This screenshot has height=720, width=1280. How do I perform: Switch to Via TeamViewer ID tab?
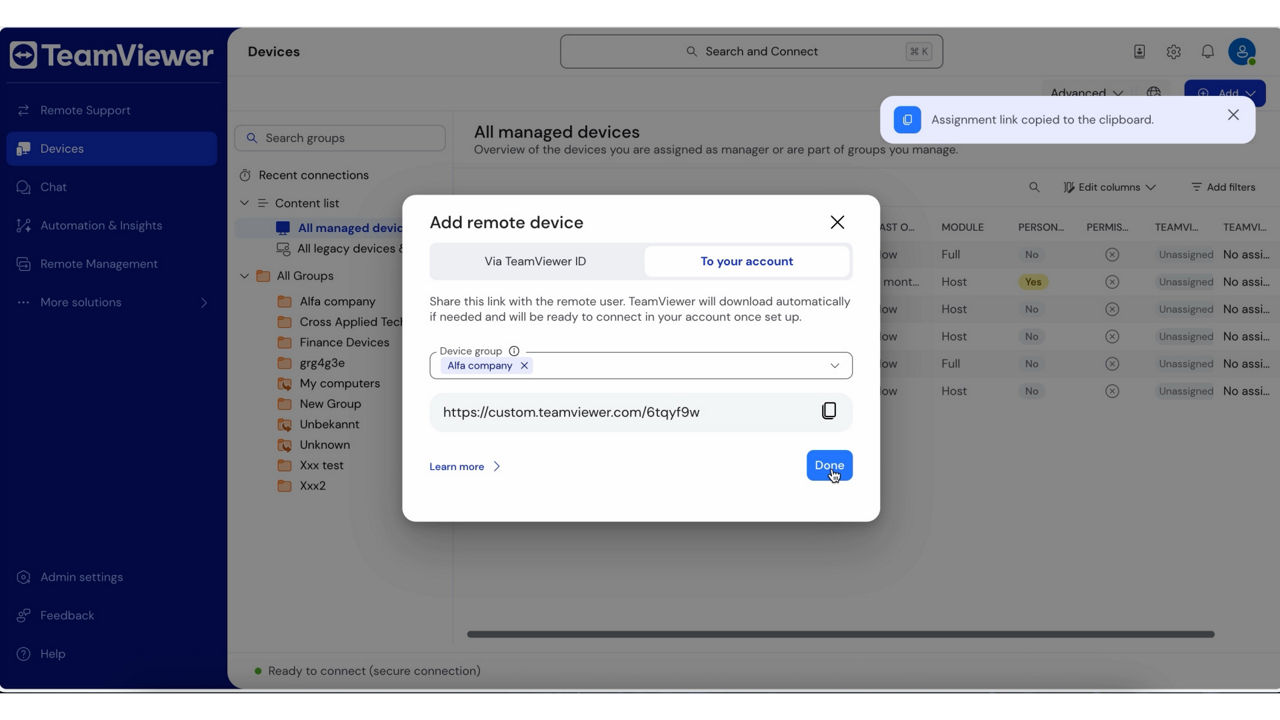click(x=536, y=261)
